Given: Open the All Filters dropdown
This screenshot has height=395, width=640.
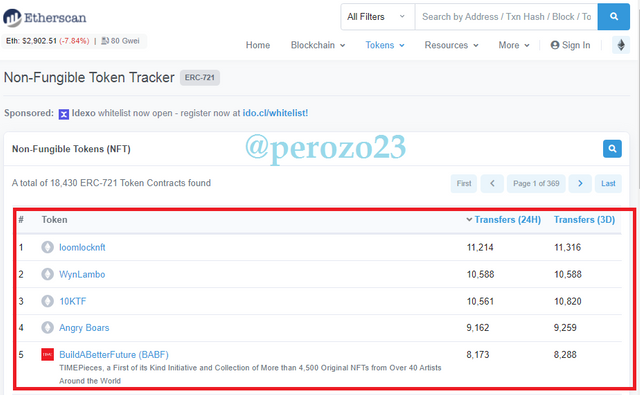Looking at the screenshot, I should click(x=378, y=17).
